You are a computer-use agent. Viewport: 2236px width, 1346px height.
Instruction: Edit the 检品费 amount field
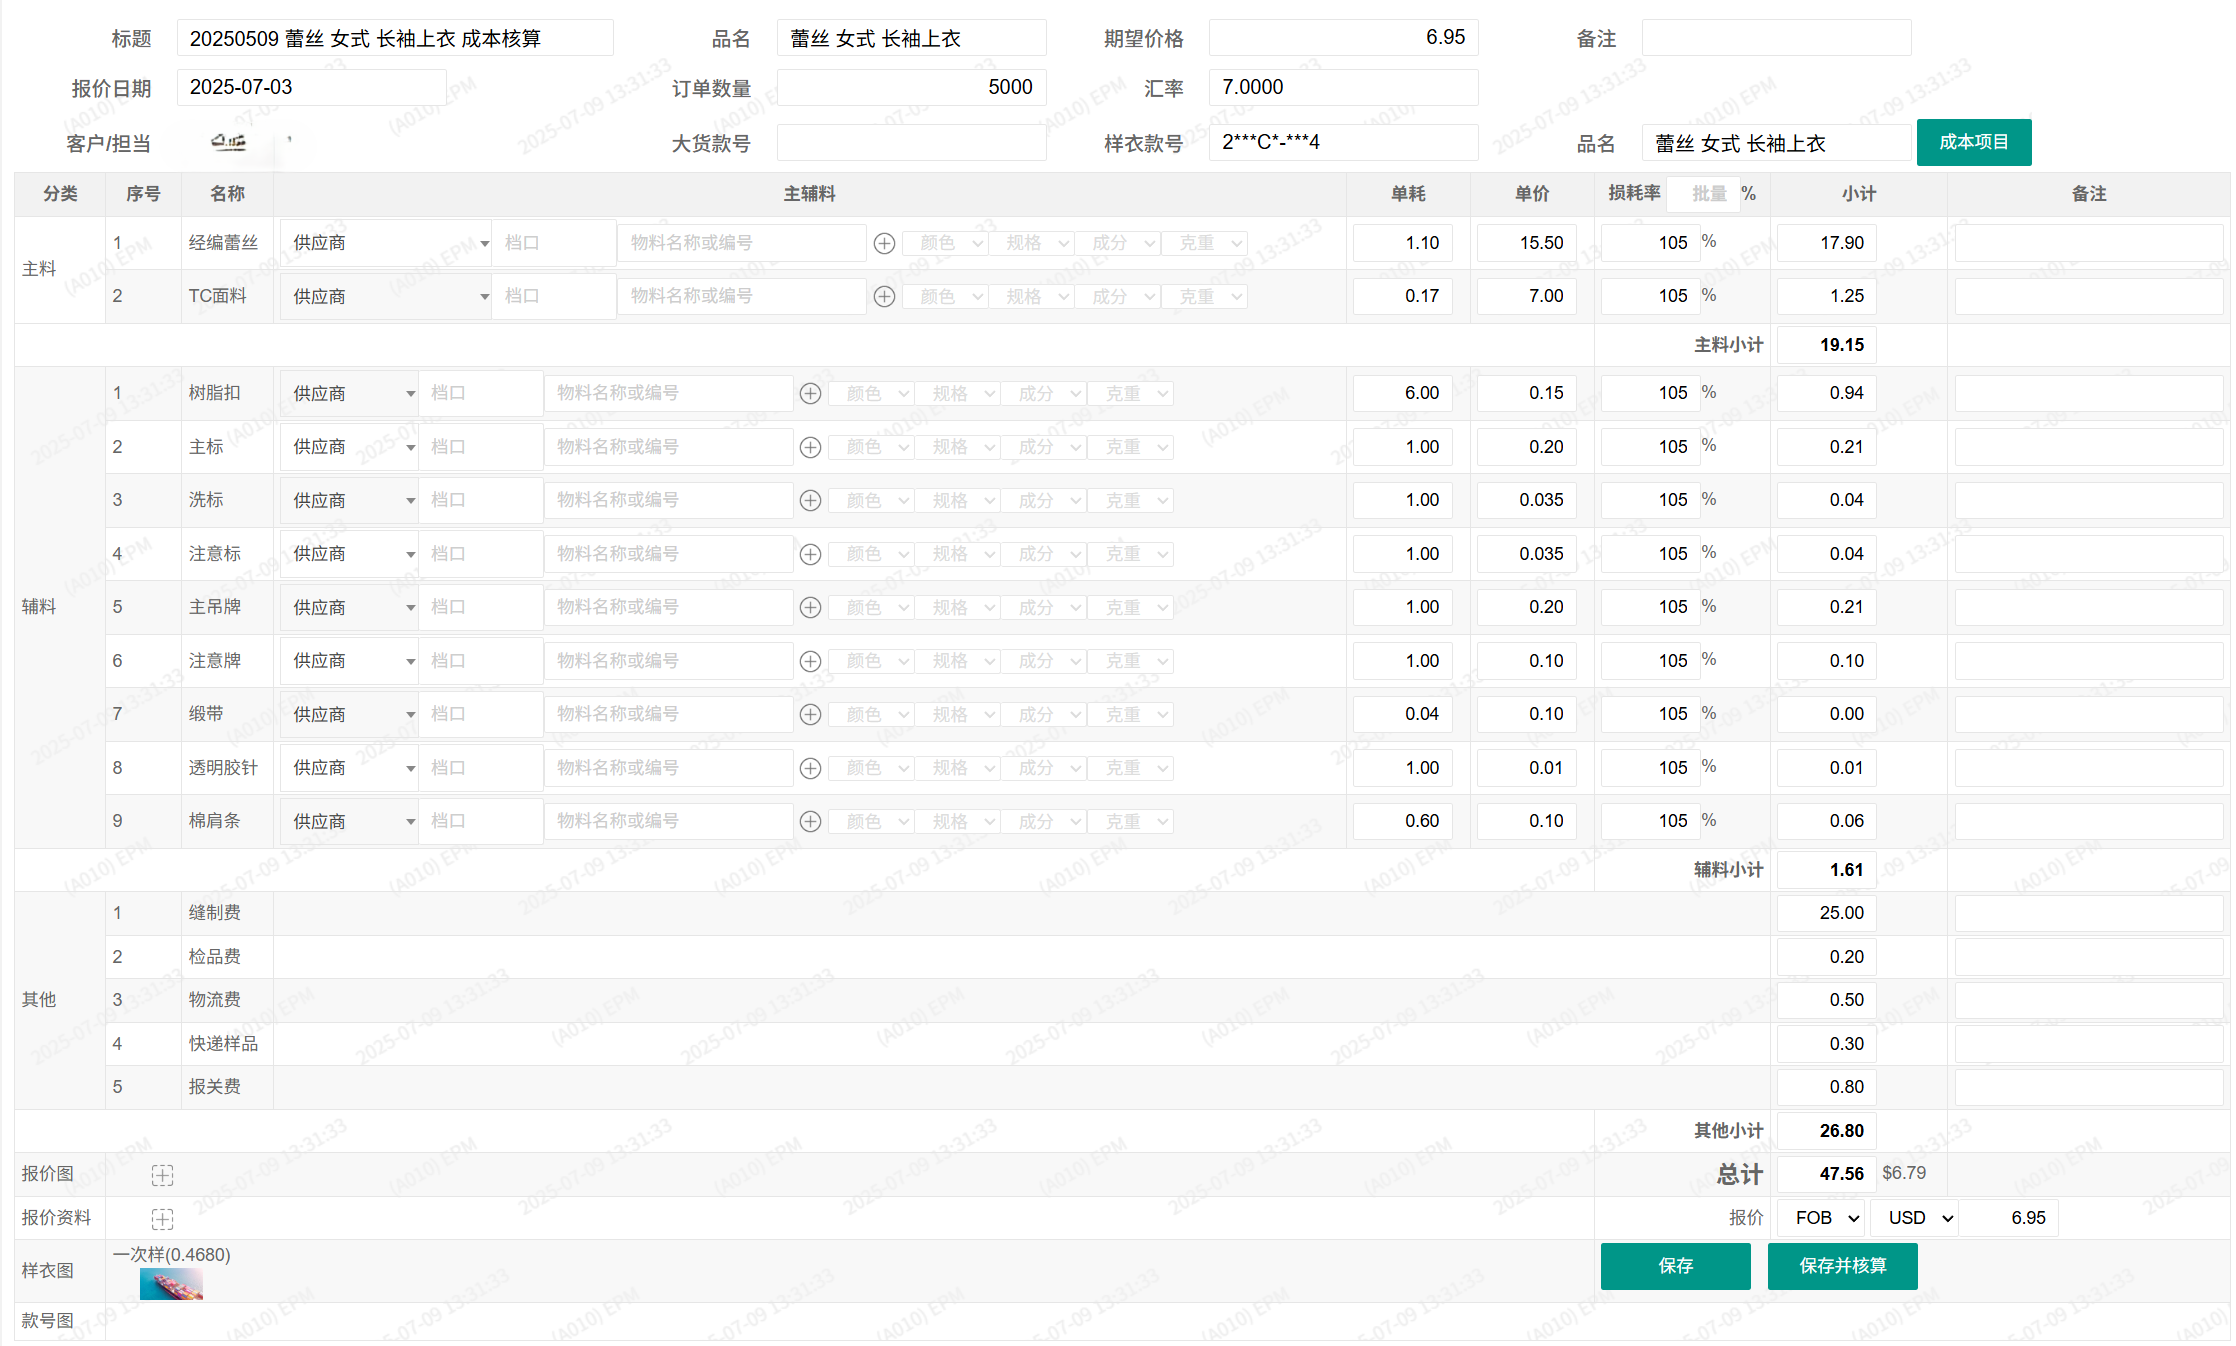click(1827, 957)
